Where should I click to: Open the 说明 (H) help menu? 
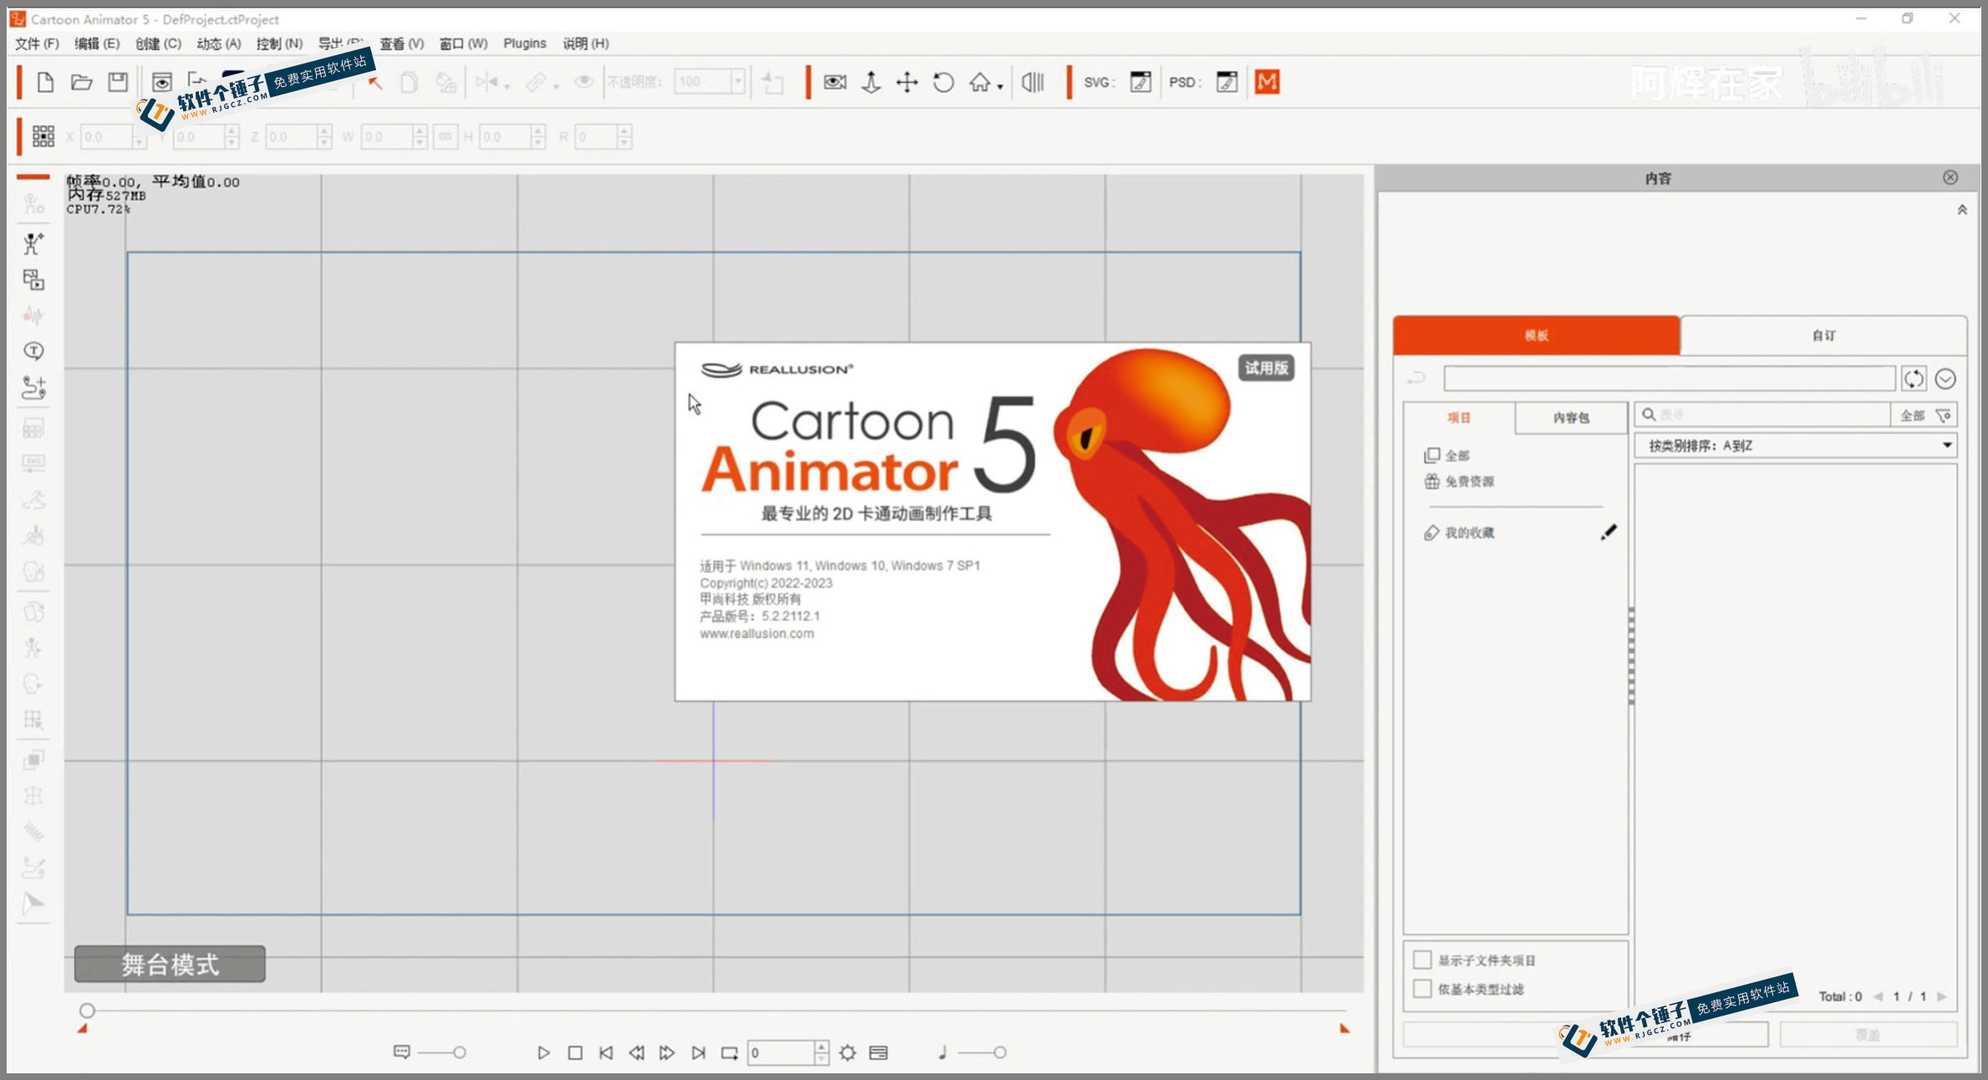point(585,43)
